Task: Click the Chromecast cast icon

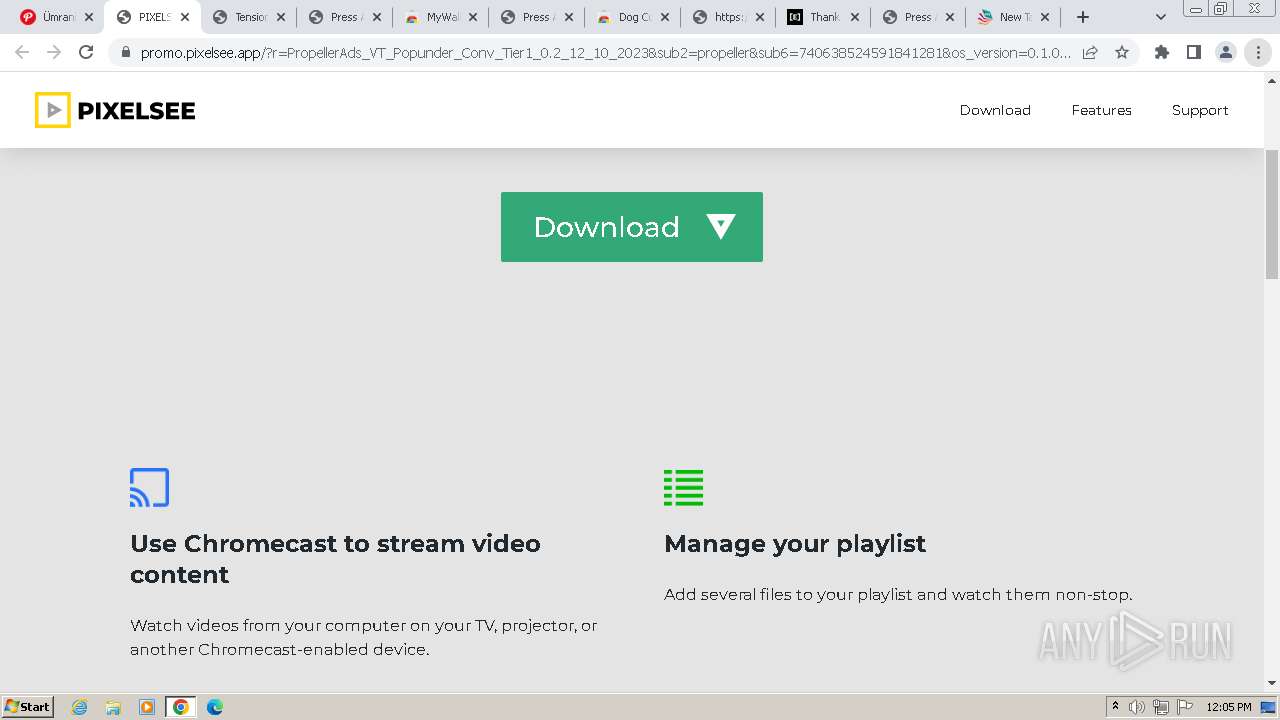Action: click(150, 487)
